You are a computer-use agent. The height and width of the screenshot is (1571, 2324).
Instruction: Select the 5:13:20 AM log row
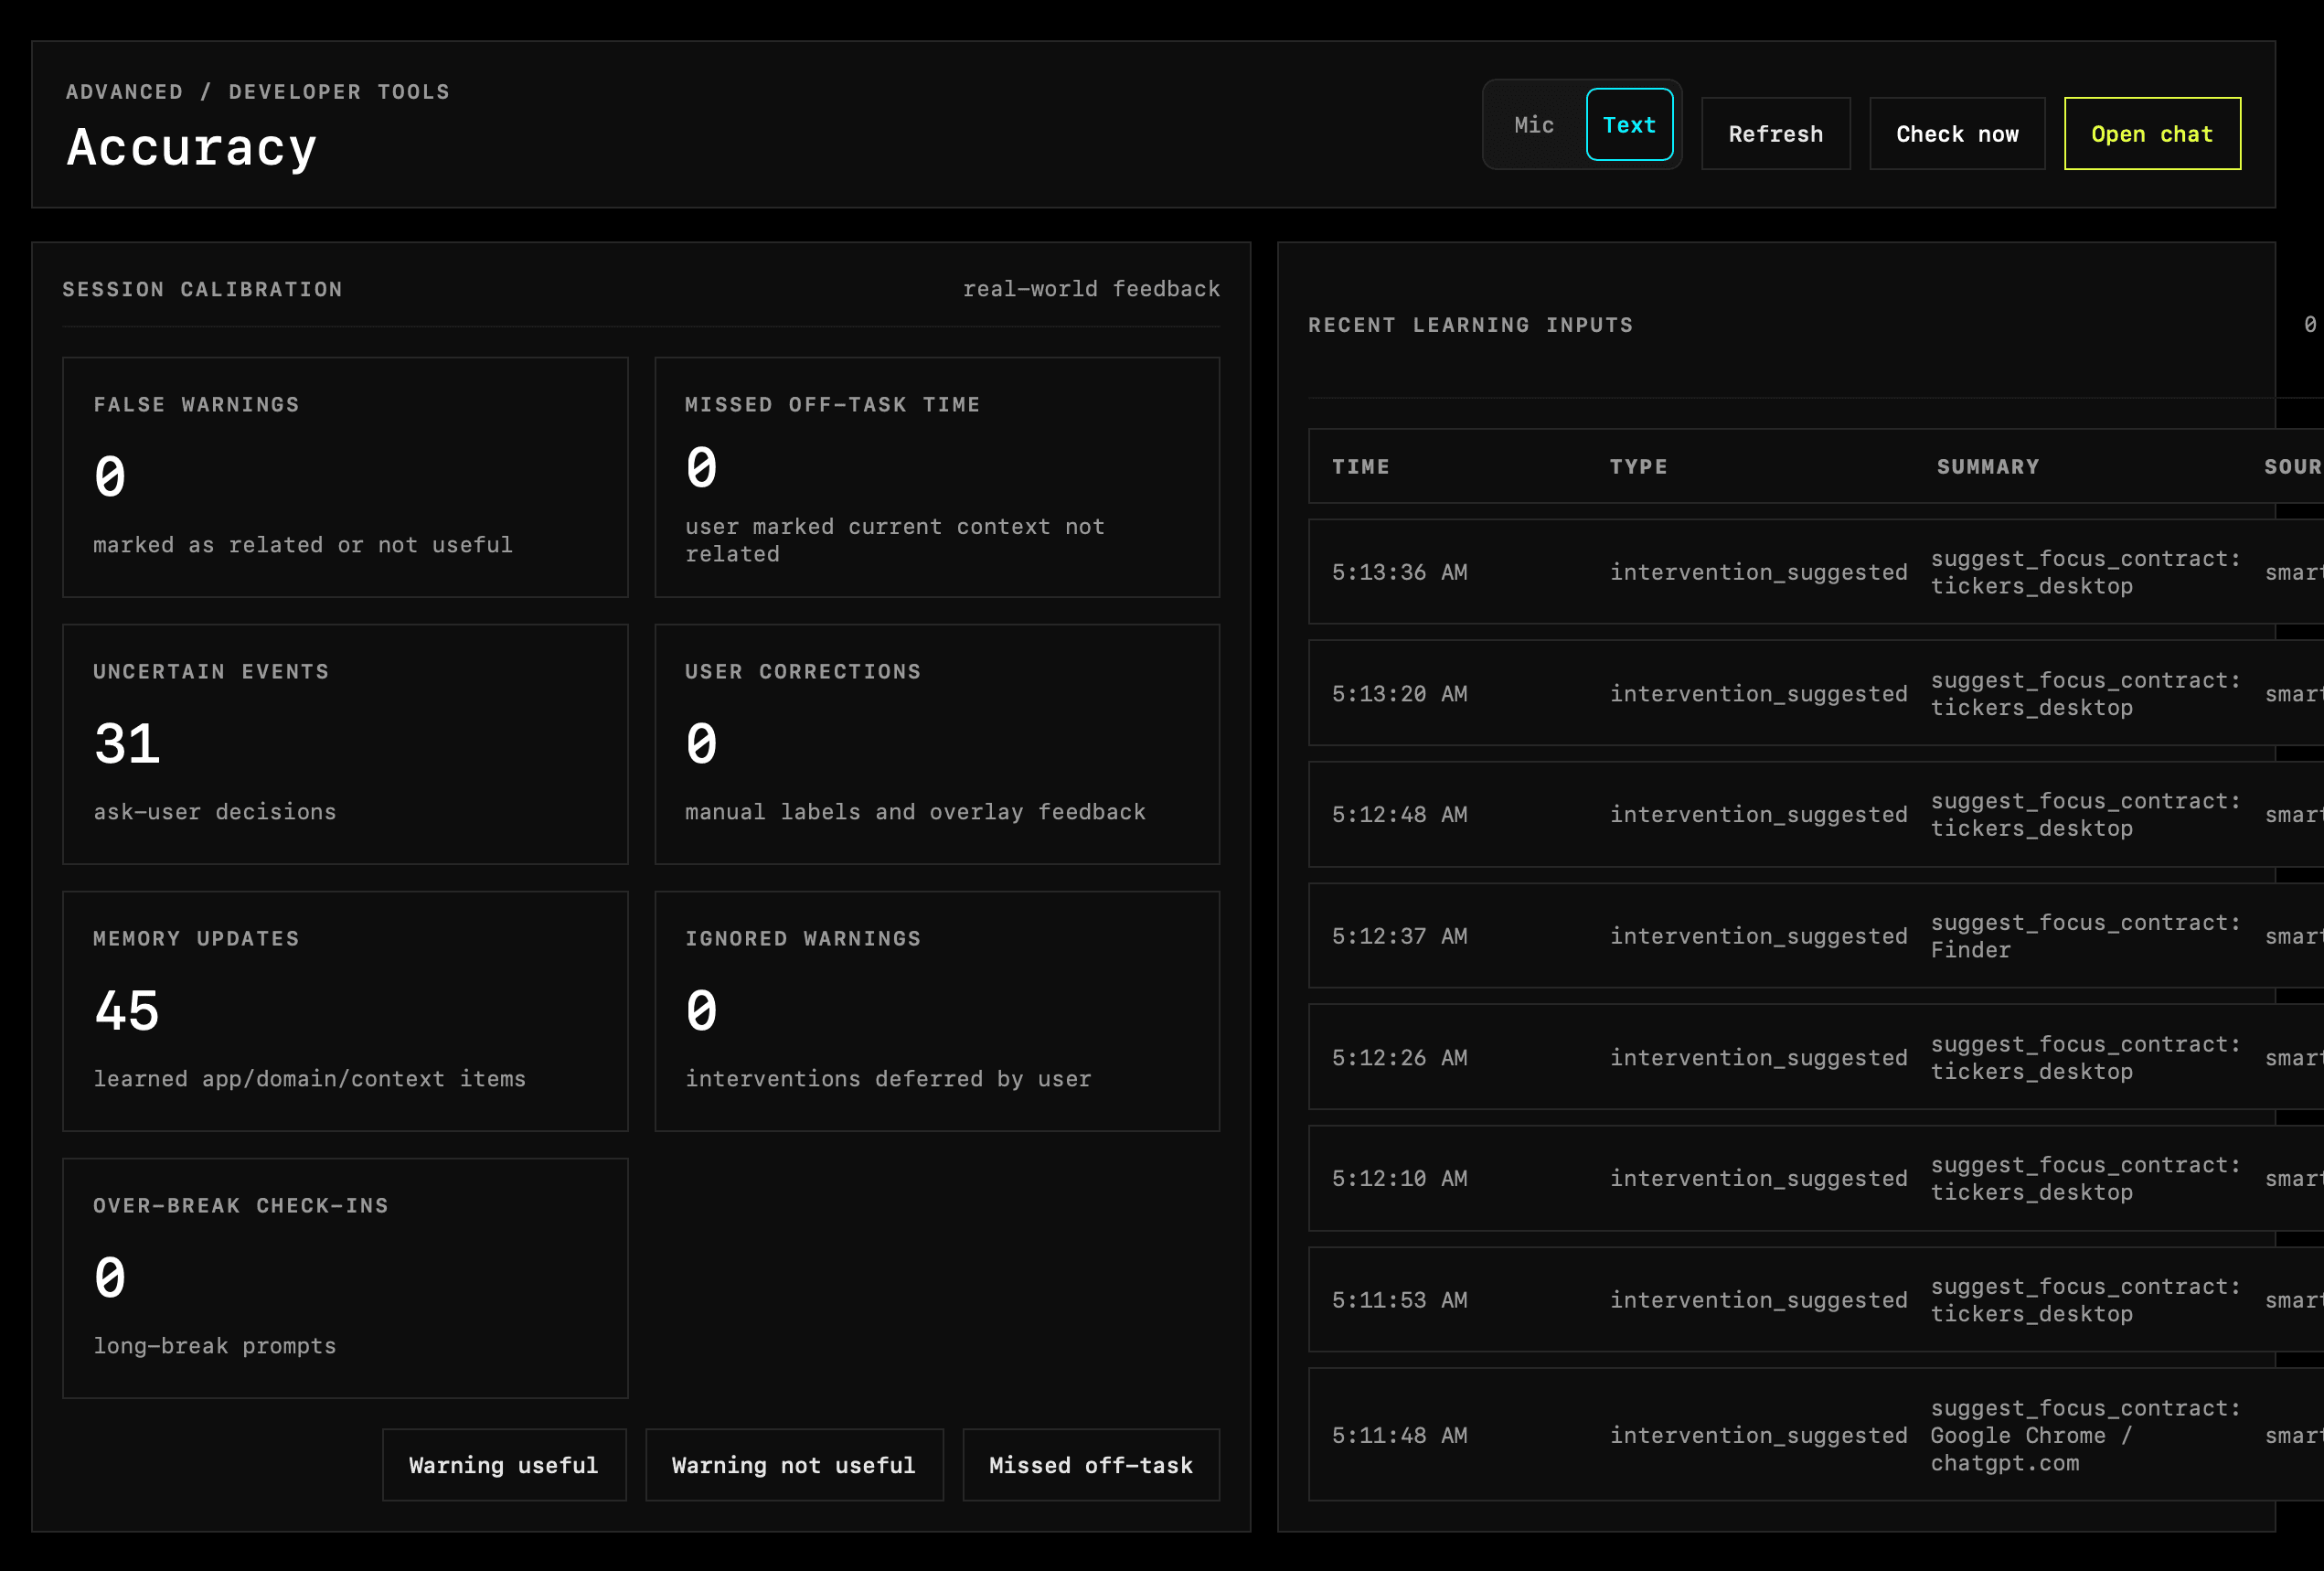coord(1816,693)
